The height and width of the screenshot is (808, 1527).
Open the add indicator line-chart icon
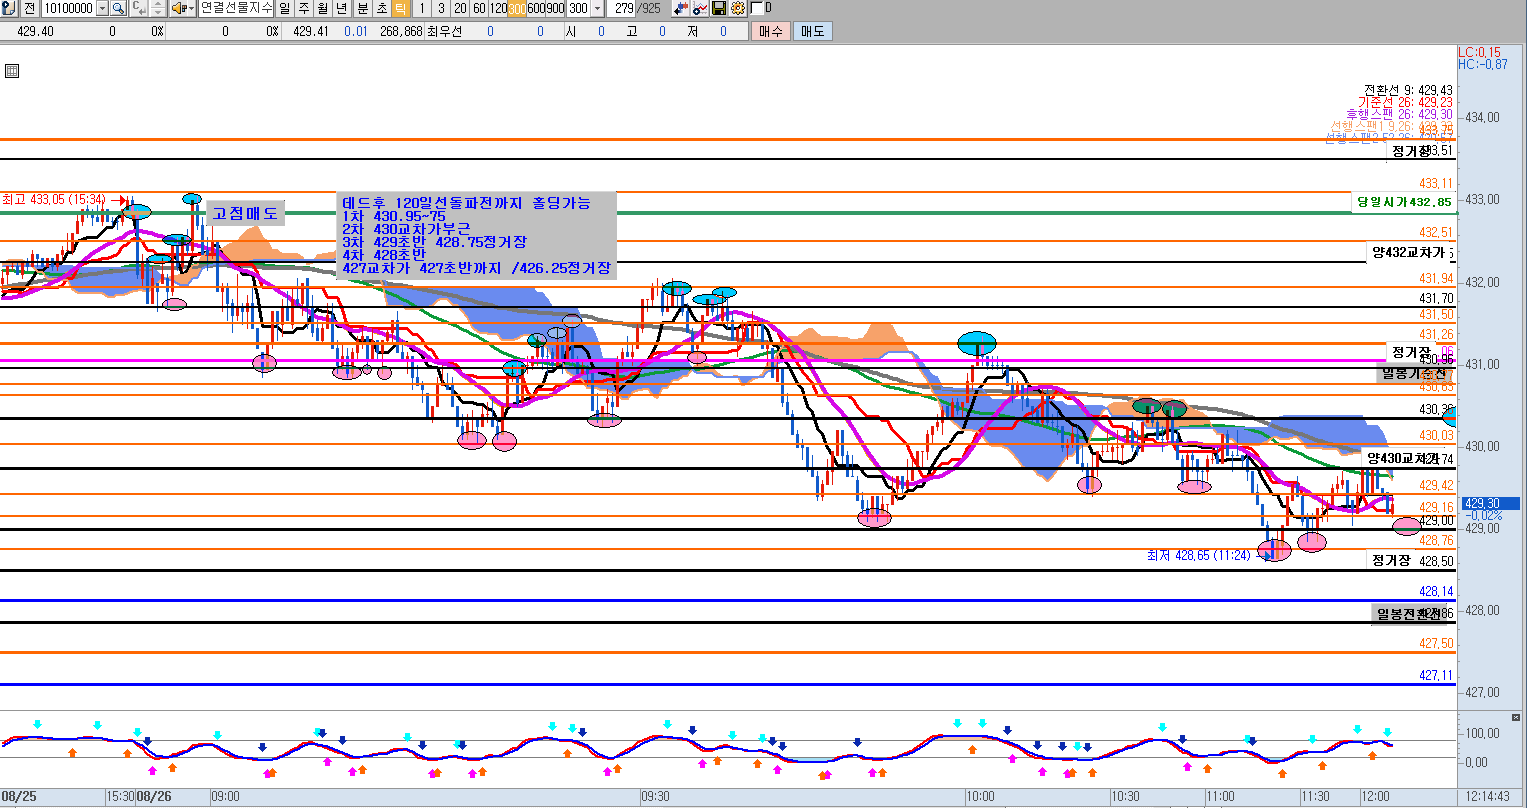click(701, 8)
